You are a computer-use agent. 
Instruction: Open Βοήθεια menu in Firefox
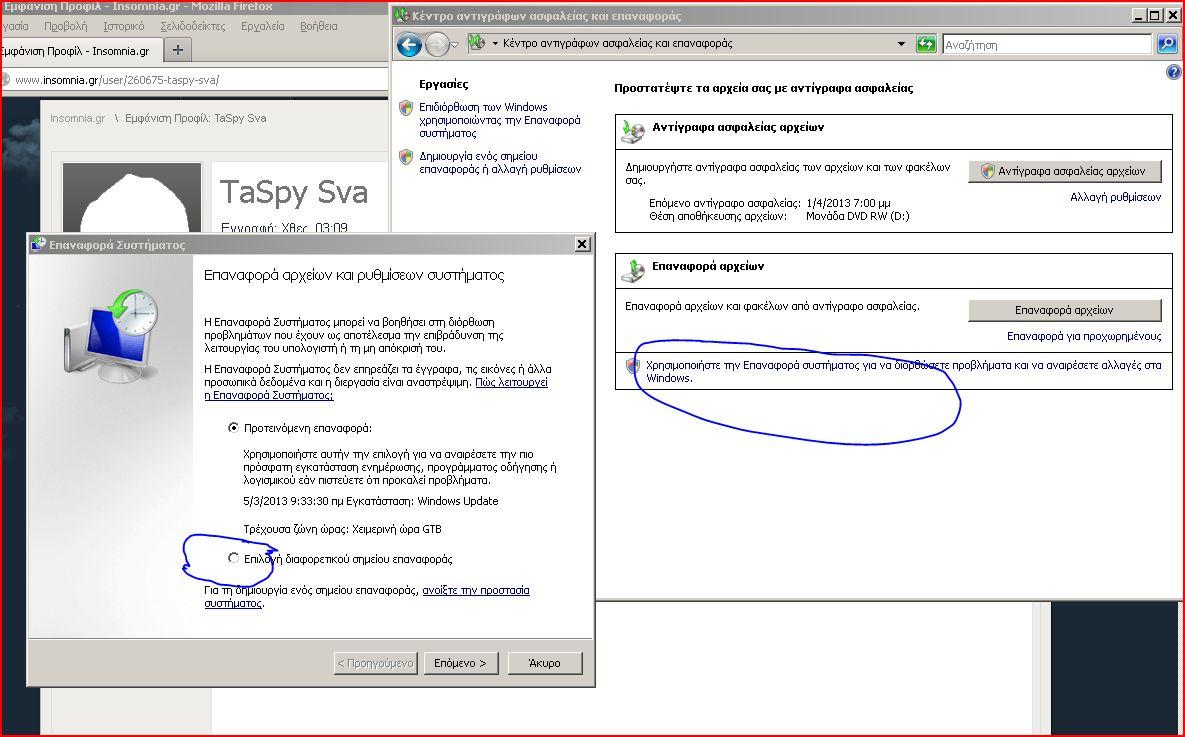point(318,26)
